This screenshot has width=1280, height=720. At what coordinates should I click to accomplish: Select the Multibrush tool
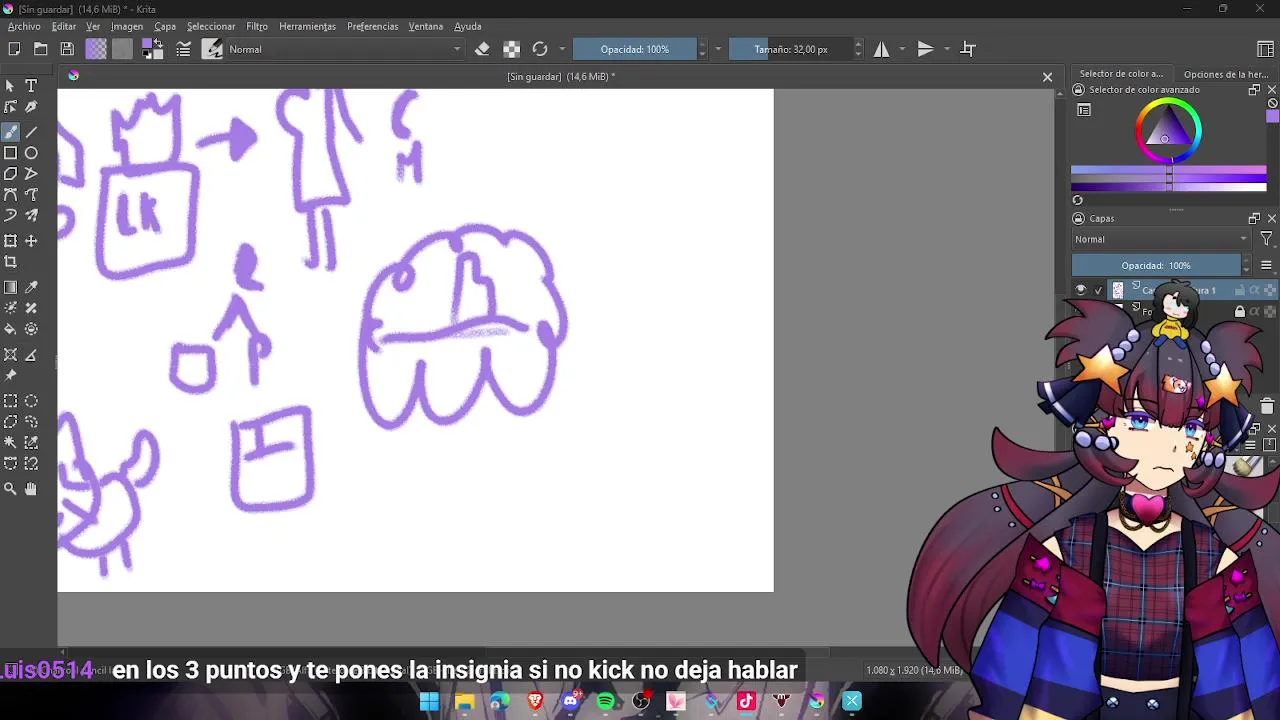point(31,215)
